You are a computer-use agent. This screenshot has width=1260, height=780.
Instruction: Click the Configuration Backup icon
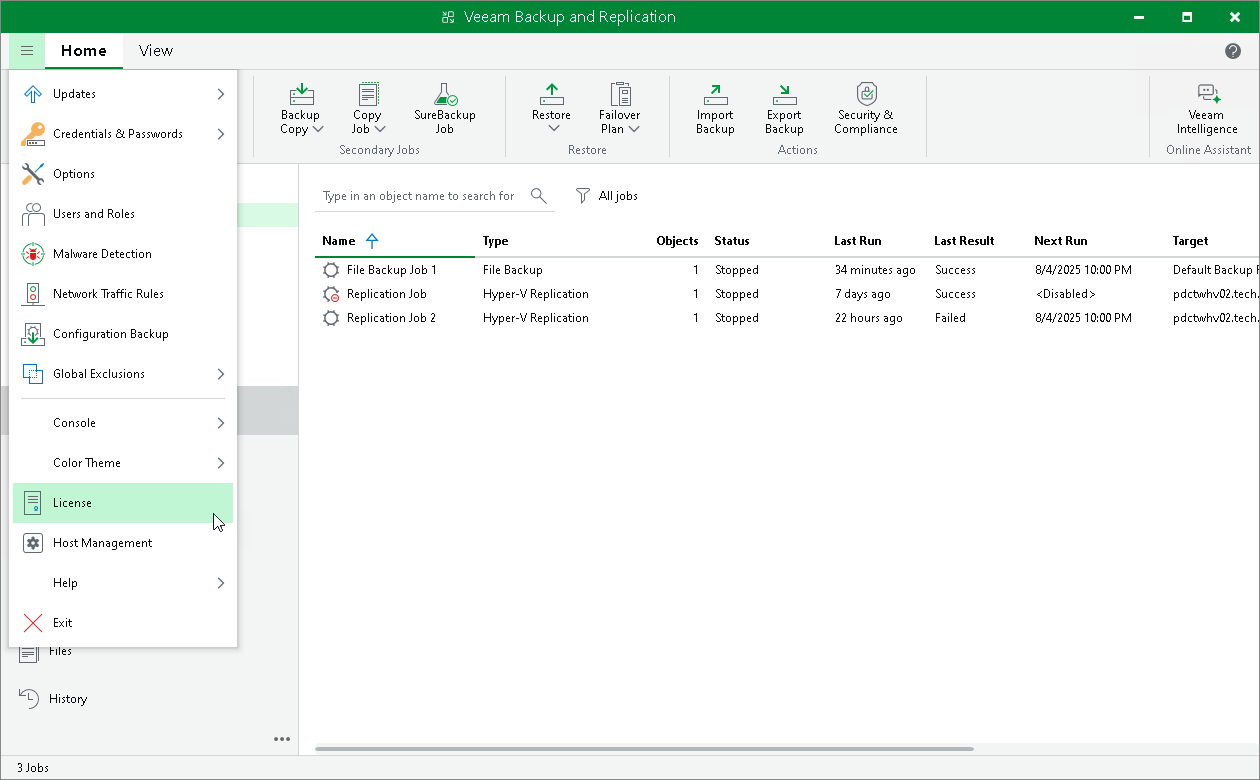coord(33,334)
